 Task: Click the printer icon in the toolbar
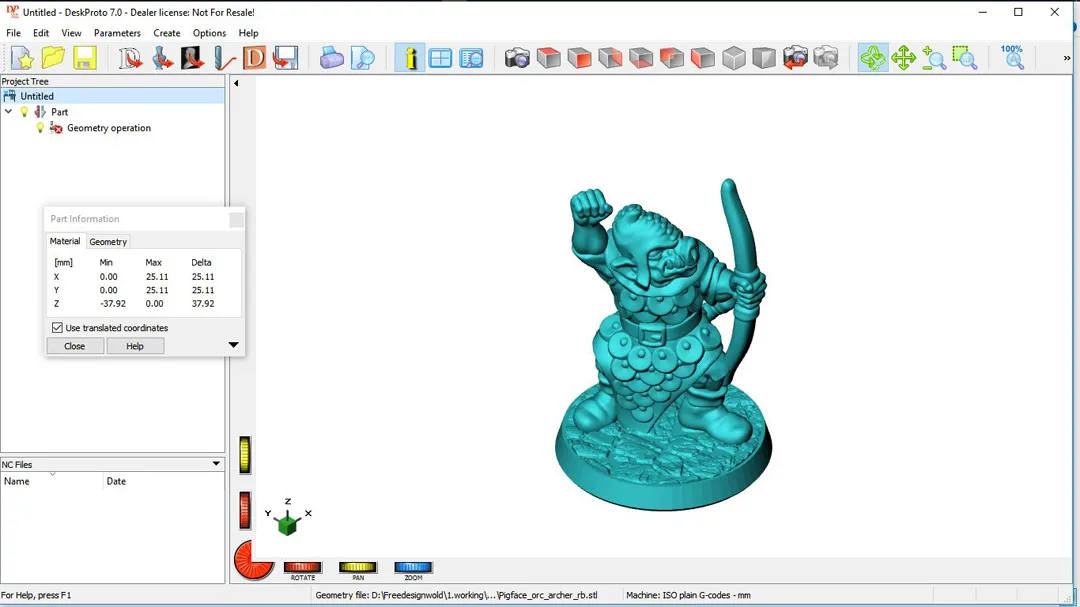click(x=331, y=58)
